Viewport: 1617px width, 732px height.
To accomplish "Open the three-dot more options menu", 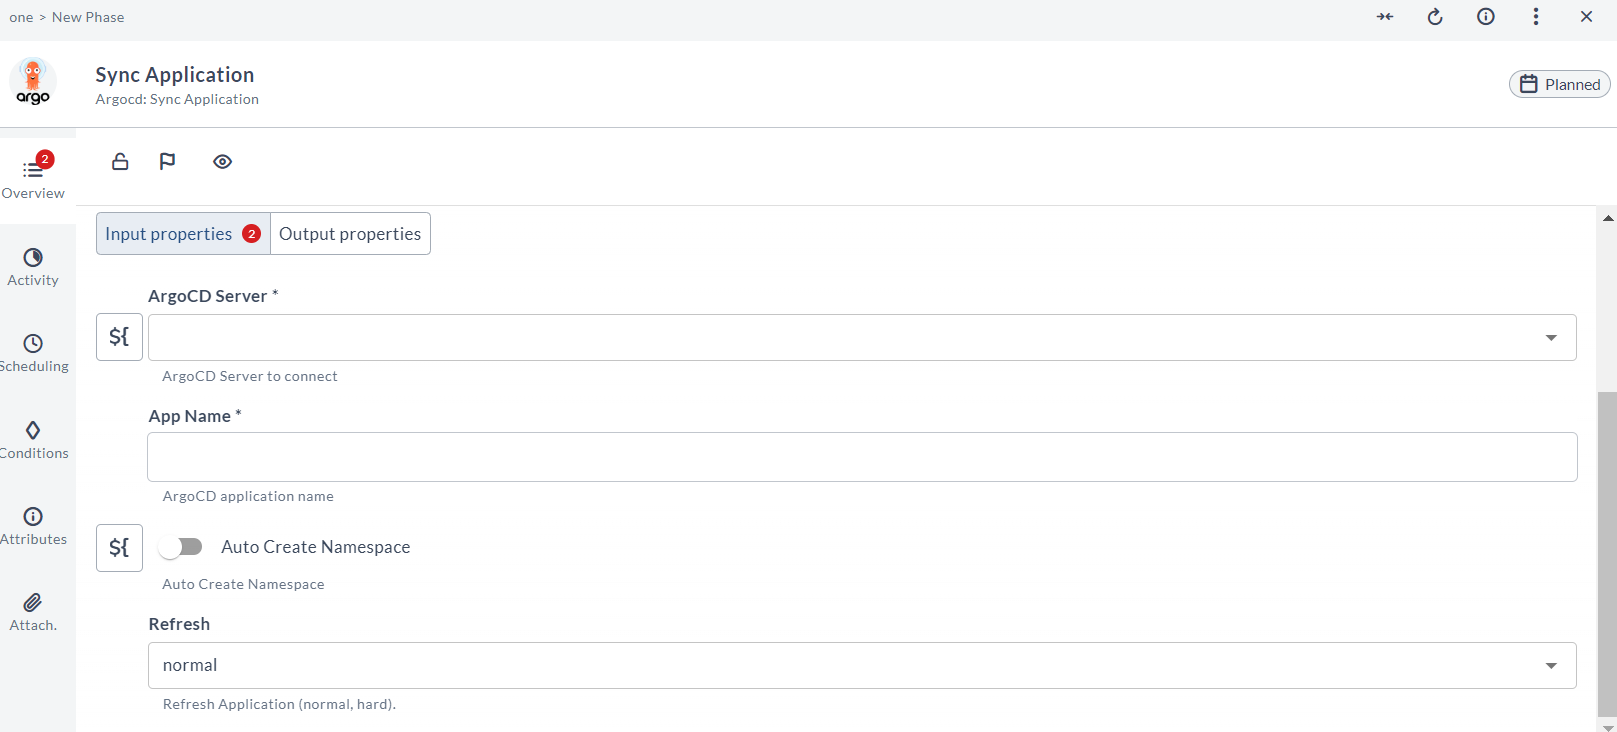I will click(1536, 17).
